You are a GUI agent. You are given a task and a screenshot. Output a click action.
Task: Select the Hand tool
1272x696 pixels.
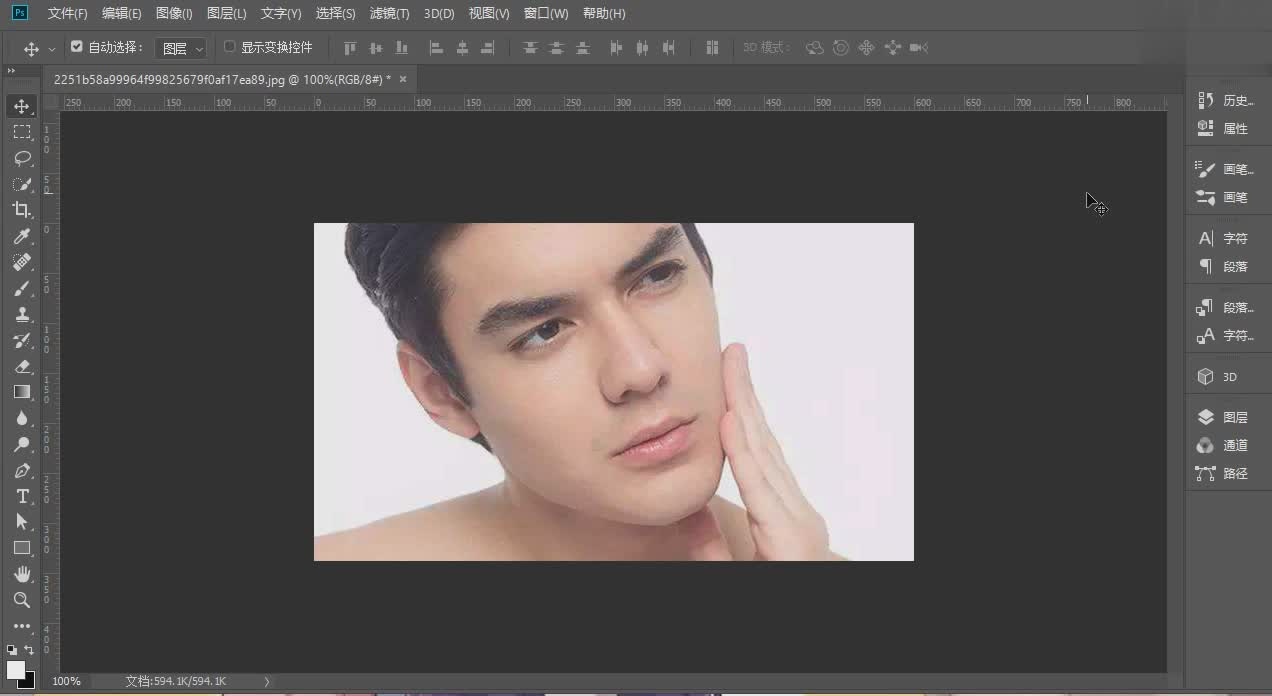(22, 574)
